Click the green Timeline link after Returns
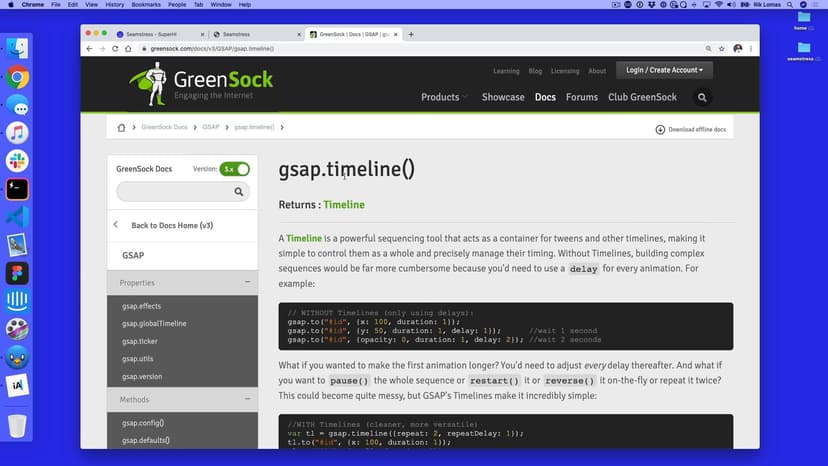Image resolution: width=828 pixels, height=466 pixels. click(343, 205)
